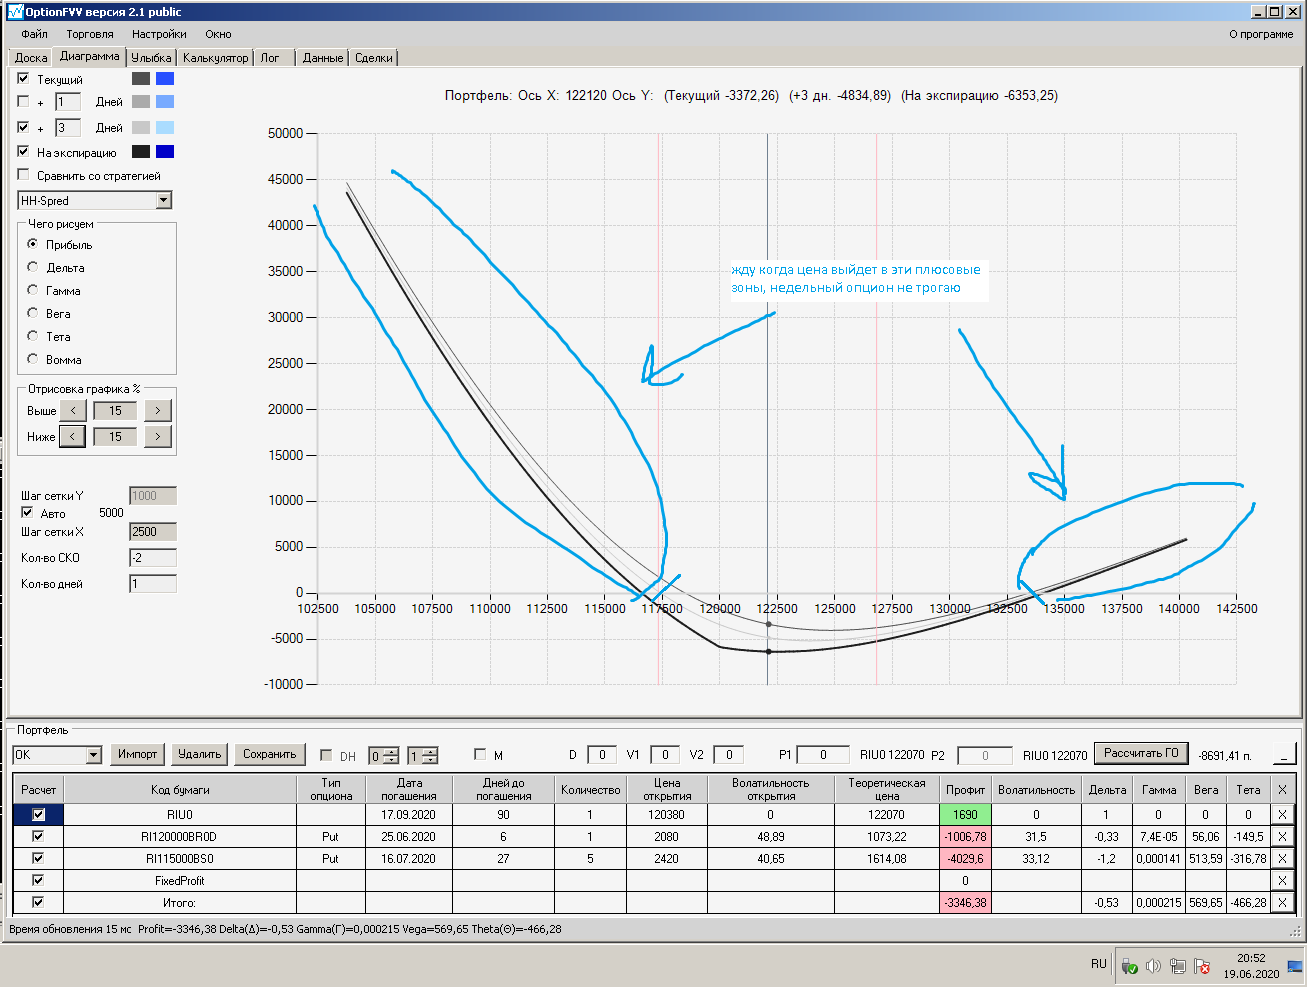This screenshot has height=987, width=1307.
Task: Delete the RI120000BR0D row using its X
Action: [1282, 836]
